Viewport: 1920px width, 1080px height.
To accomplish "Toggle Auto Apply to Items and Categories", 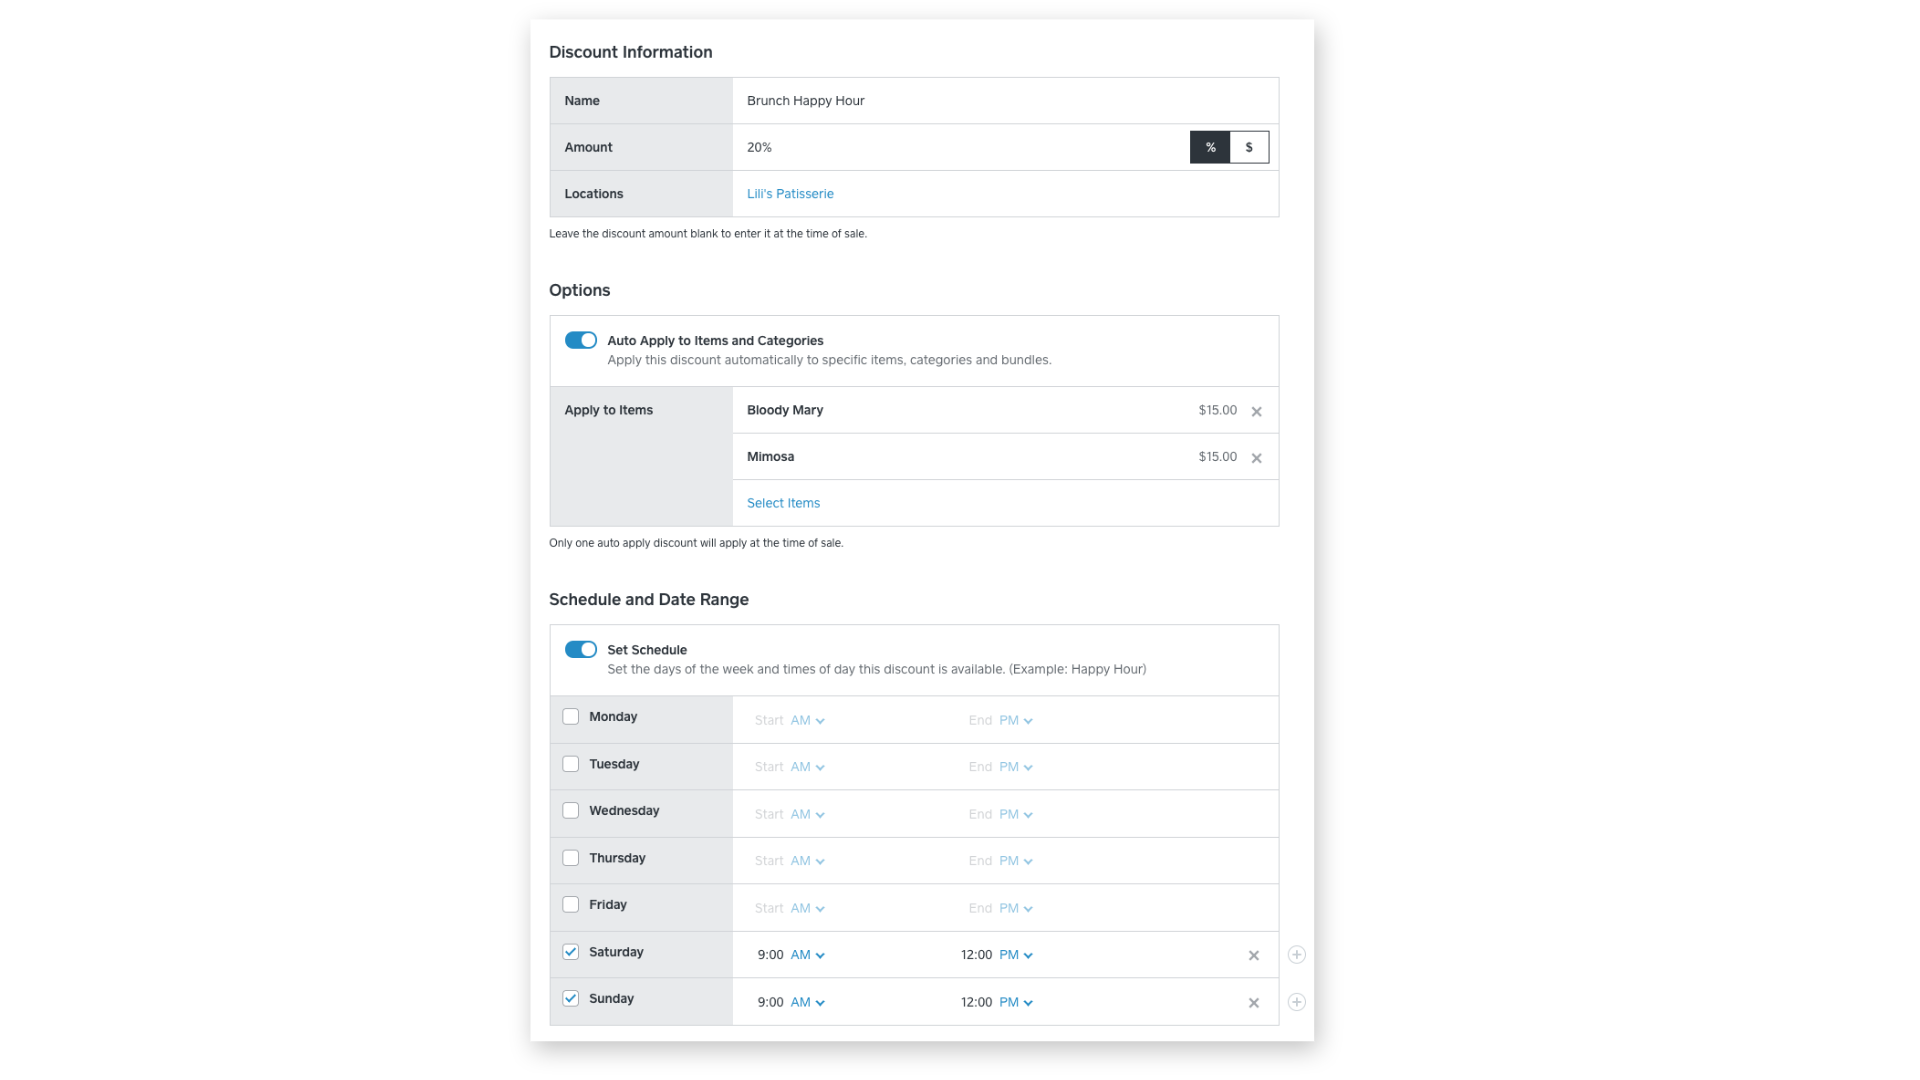I will click(x=580, y=341).
